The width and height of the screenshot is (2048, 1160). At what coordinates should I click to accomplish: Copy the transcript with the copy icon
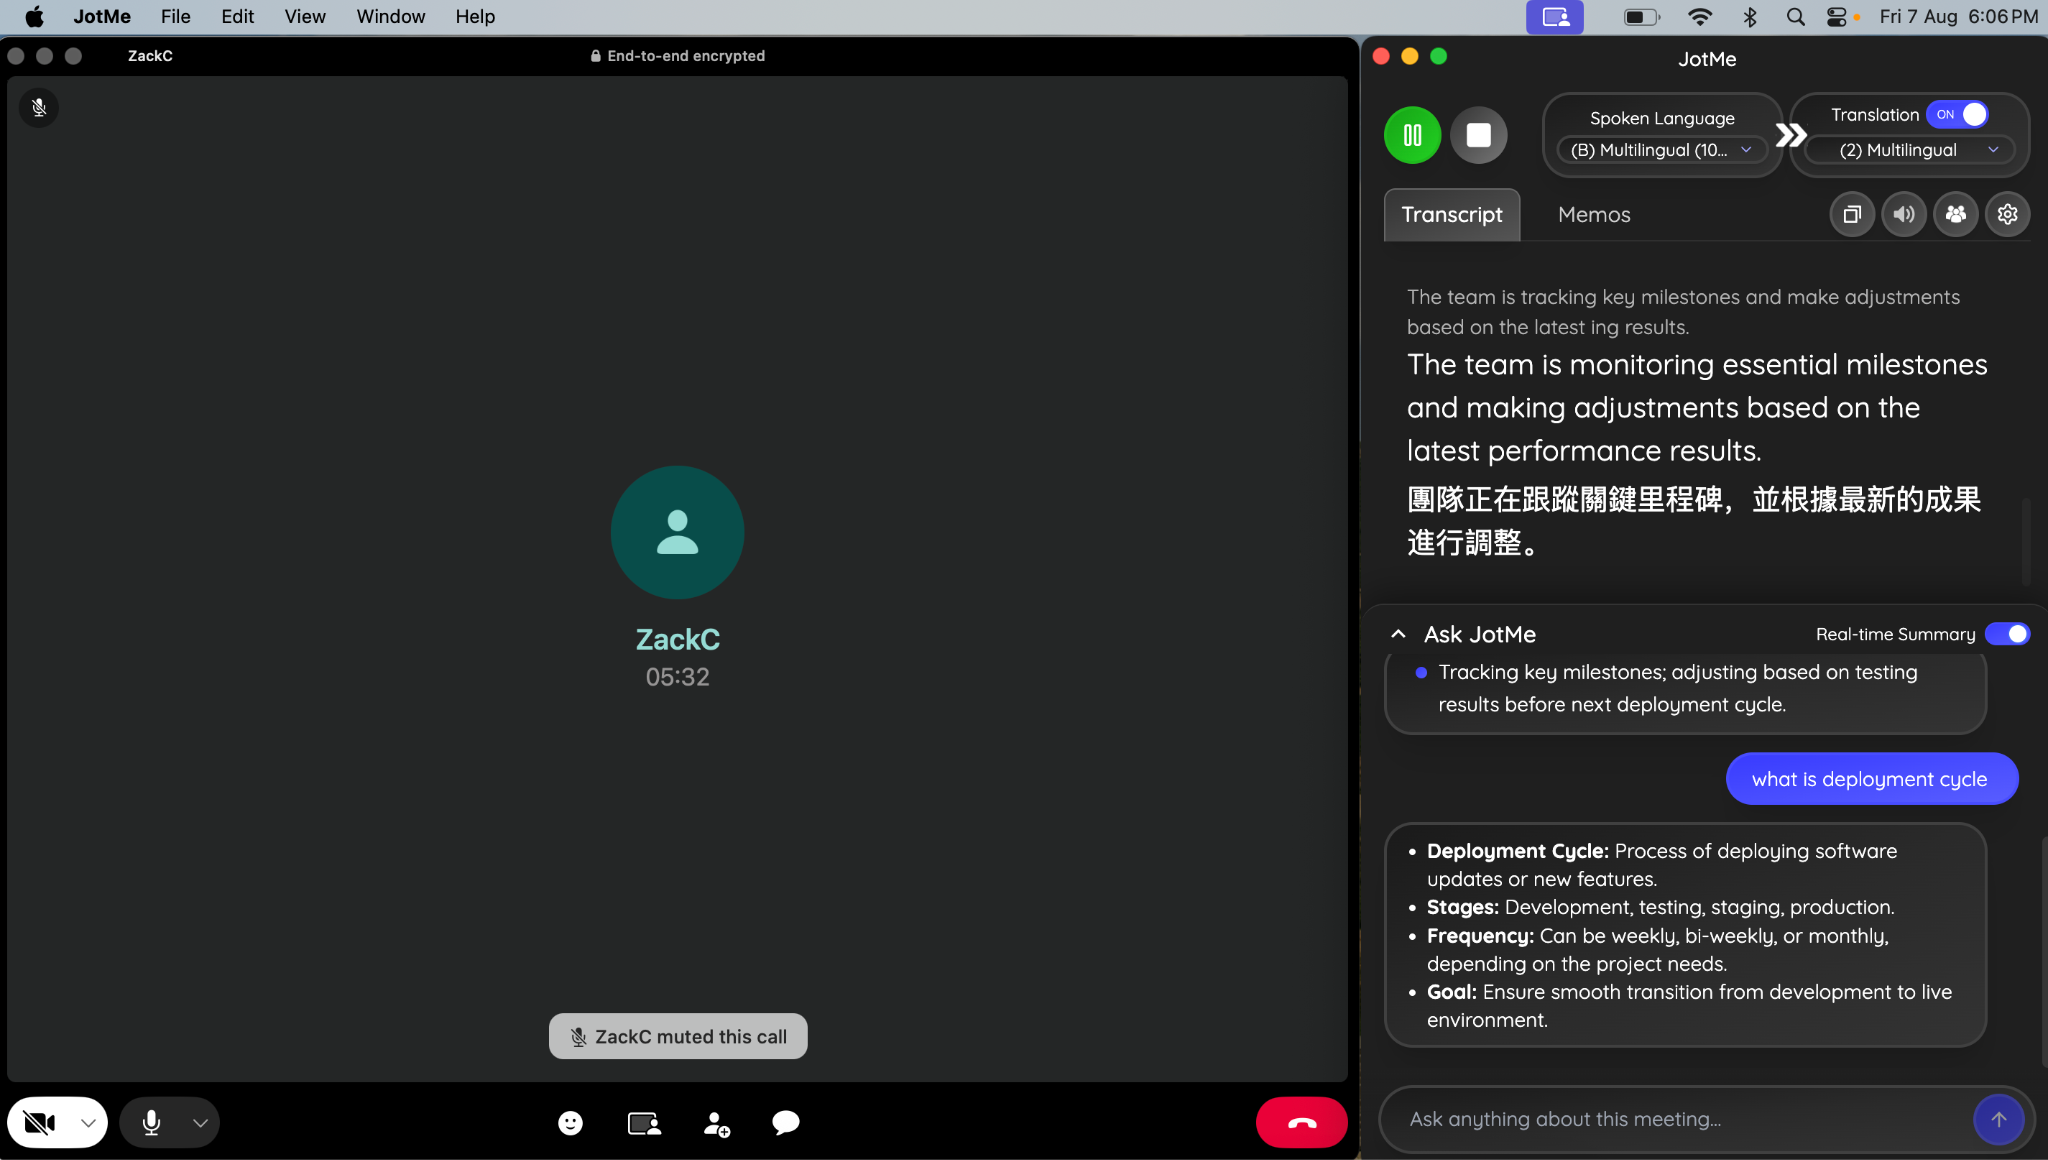(x=1852, y=214)
